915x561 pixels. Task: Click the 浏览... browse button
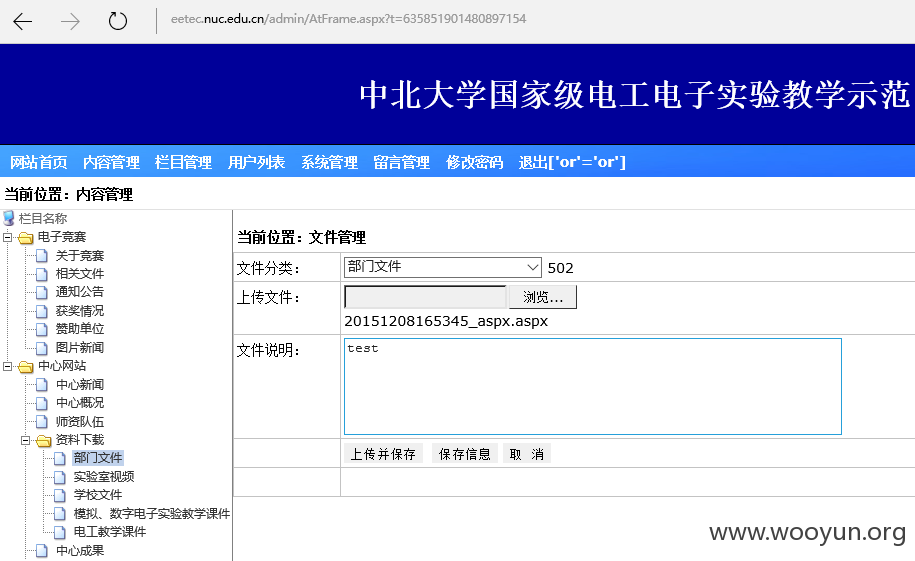coord(543,297)
